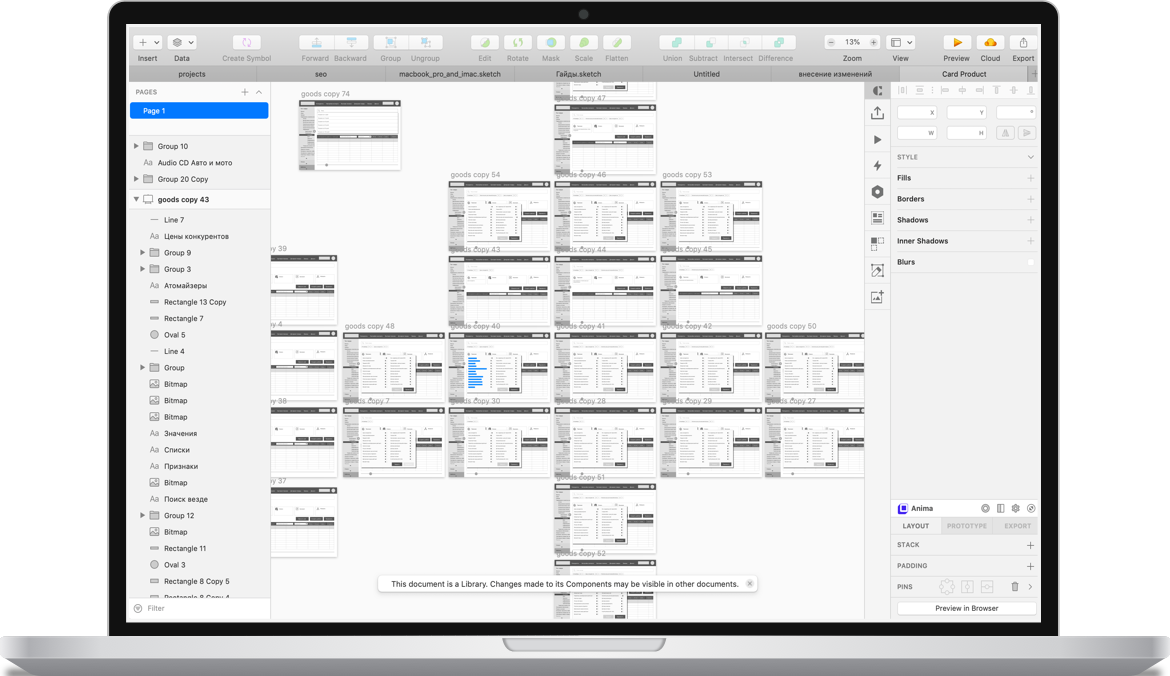1170x676 pixels.
Task: Toggle flip horizontal button in inspector
Action: click(1006, 133)
